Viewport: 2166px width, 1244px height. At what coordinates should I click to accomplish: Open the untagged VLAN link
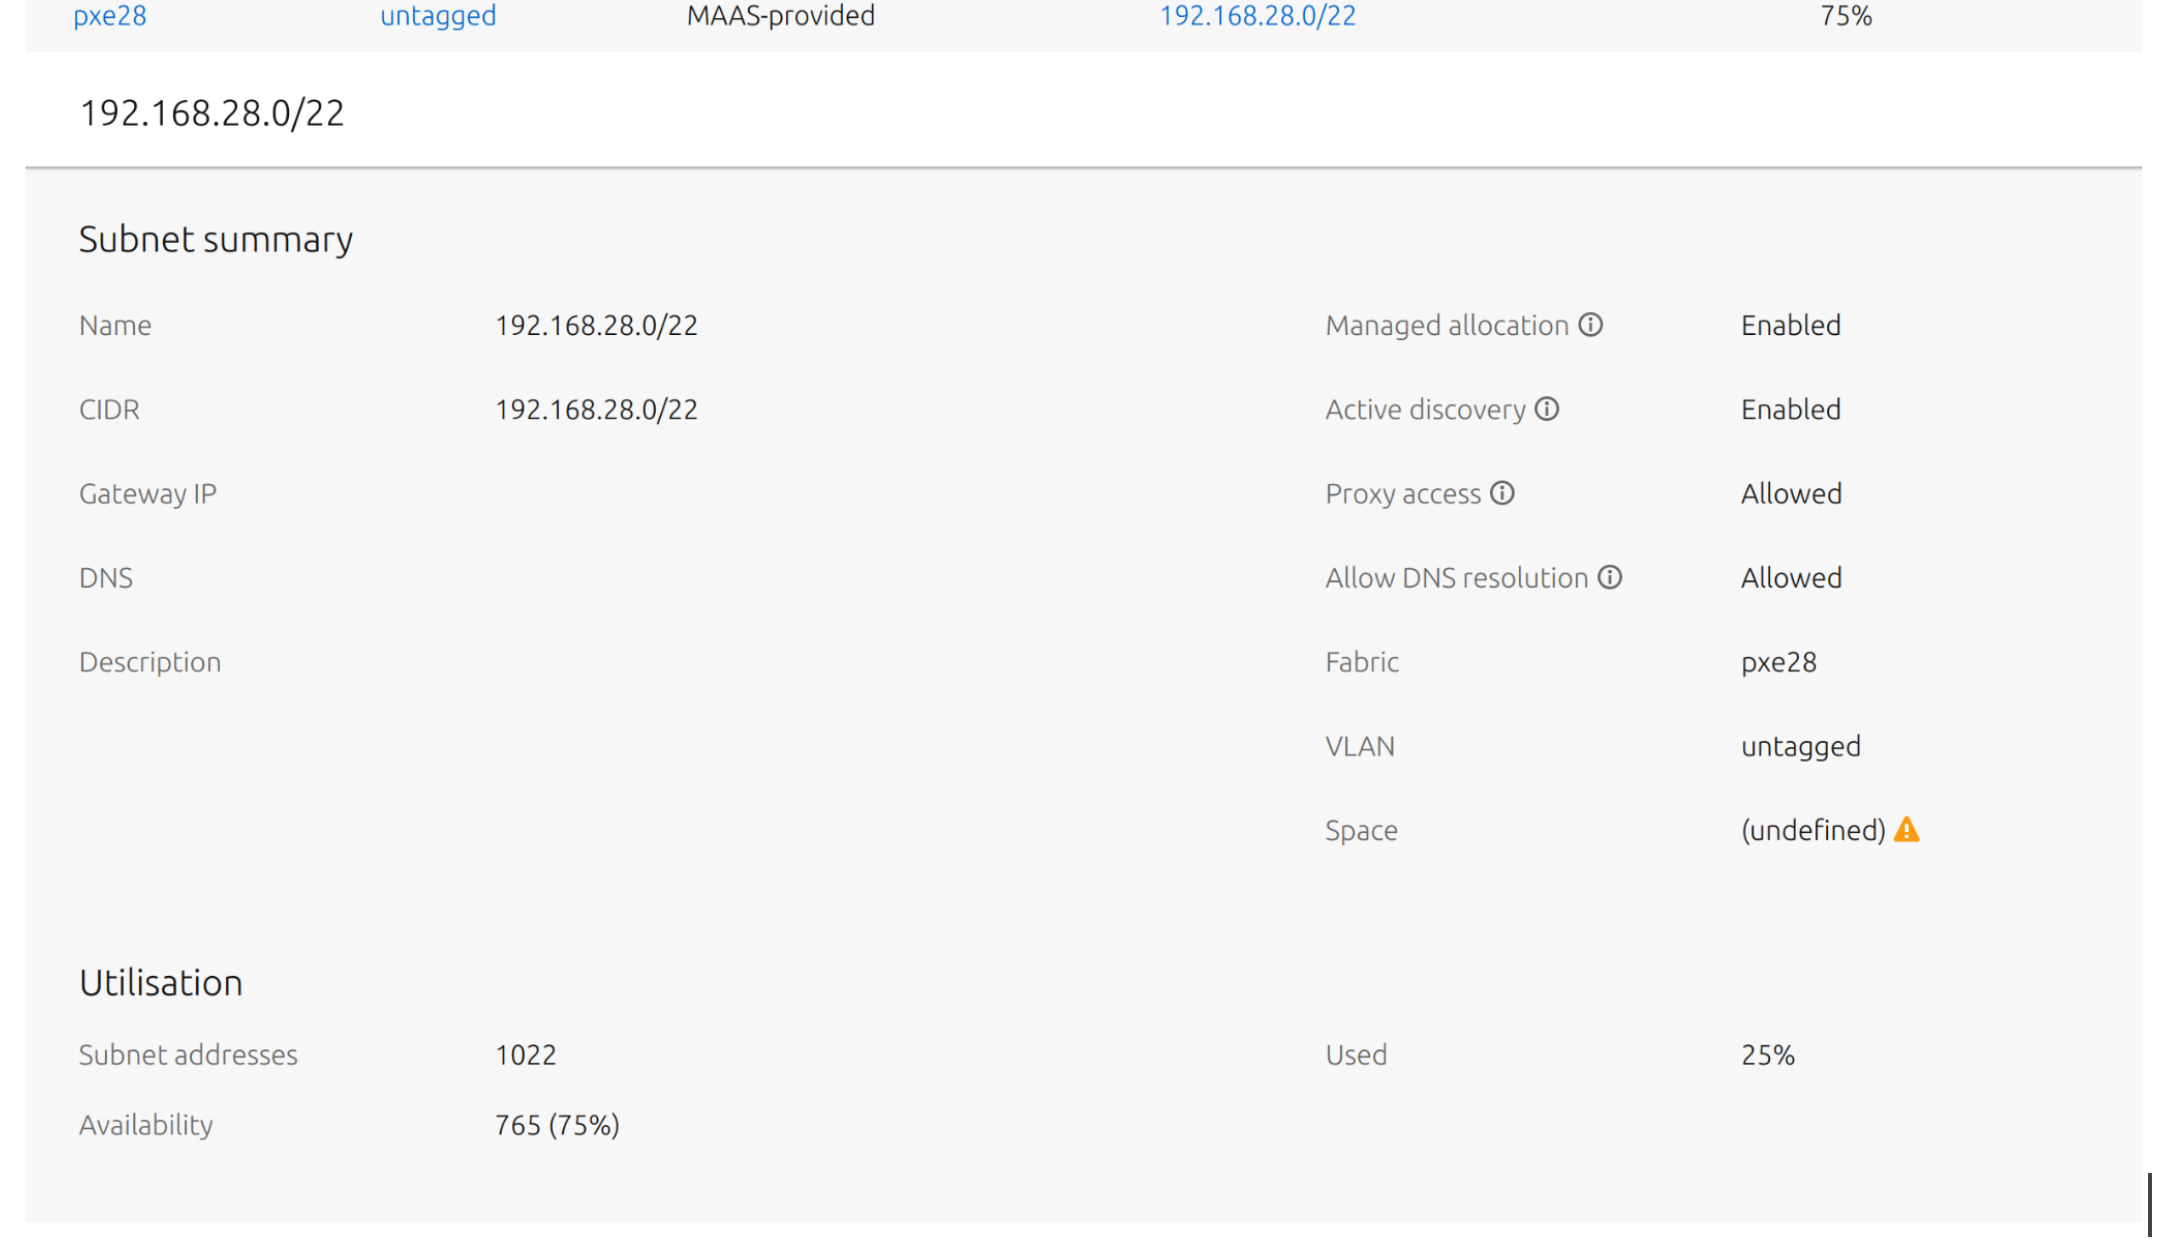click(x=438, y=16)
